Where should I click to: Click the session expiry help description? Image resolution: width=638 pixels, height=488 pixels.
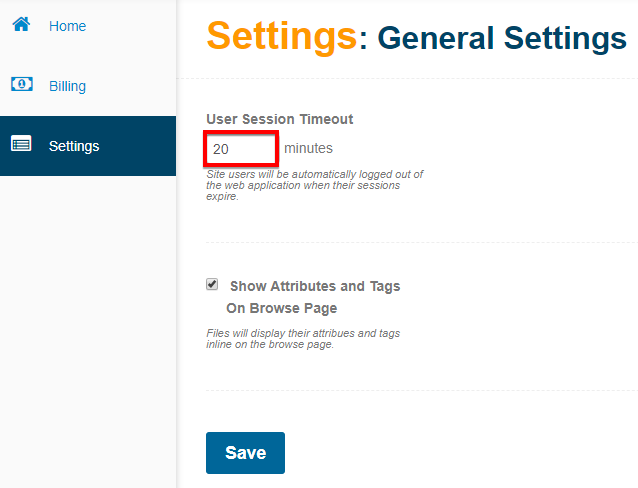(314, 185)
